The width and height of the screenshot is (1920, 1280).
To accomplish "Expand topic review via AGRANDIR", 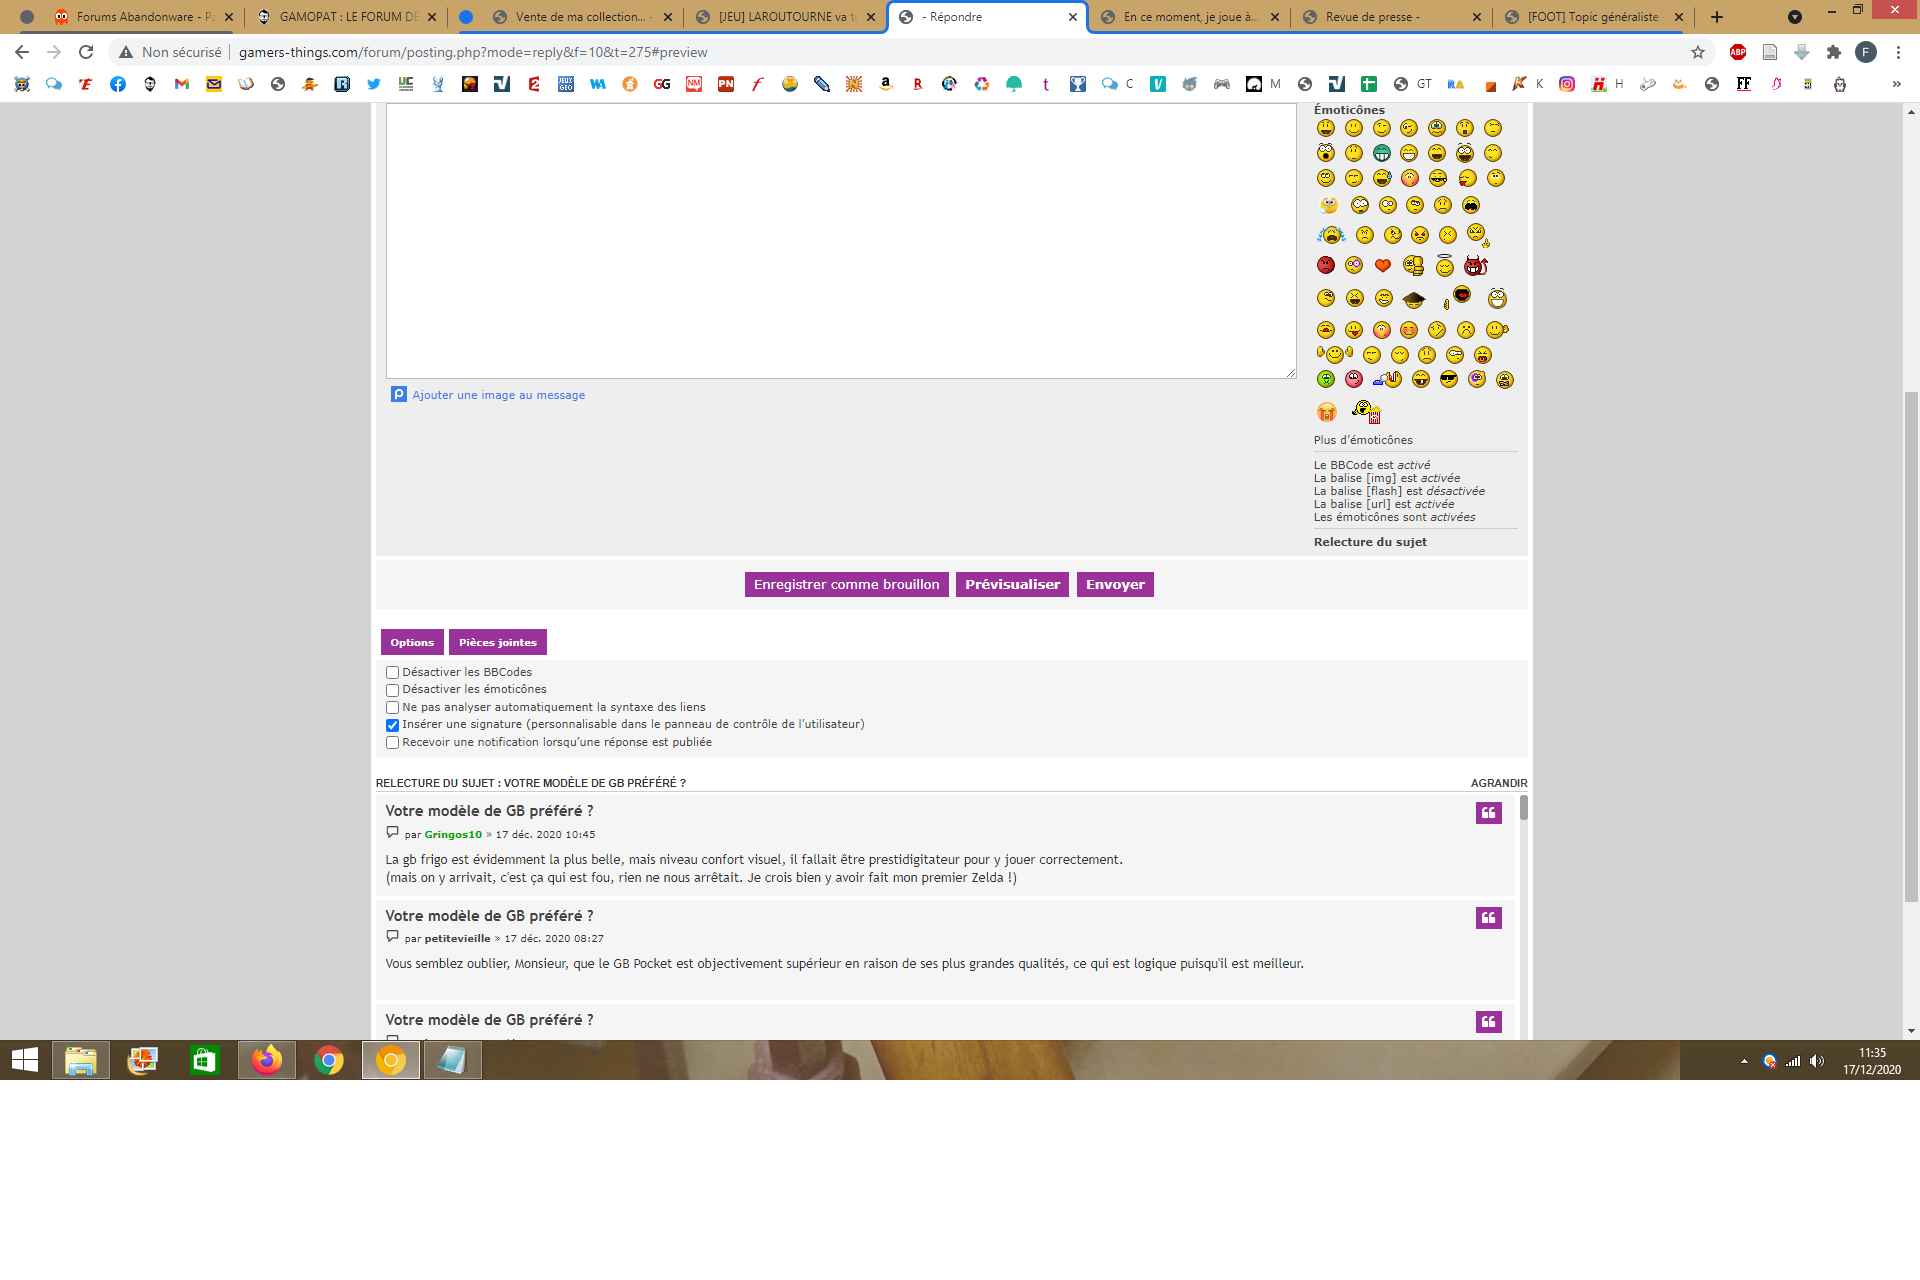I will [x=1498, y=783].
